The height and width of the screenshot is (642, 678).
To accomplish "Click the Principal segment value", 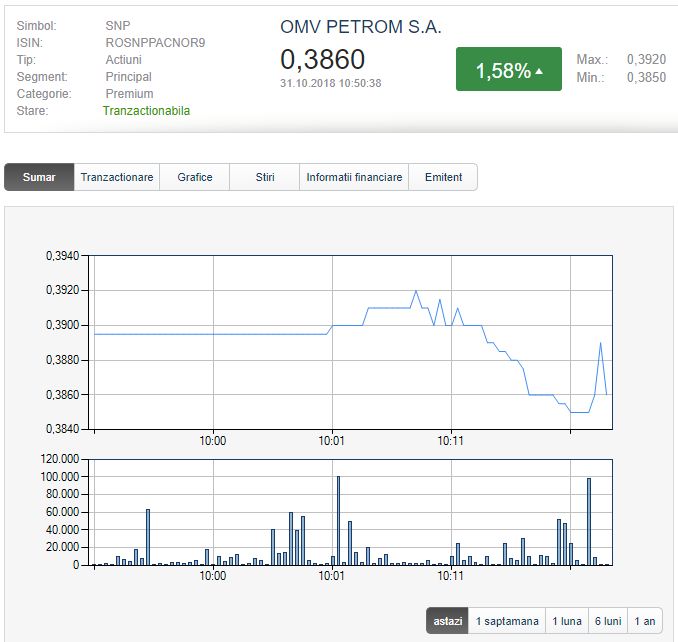I will [x=128, y=77].
